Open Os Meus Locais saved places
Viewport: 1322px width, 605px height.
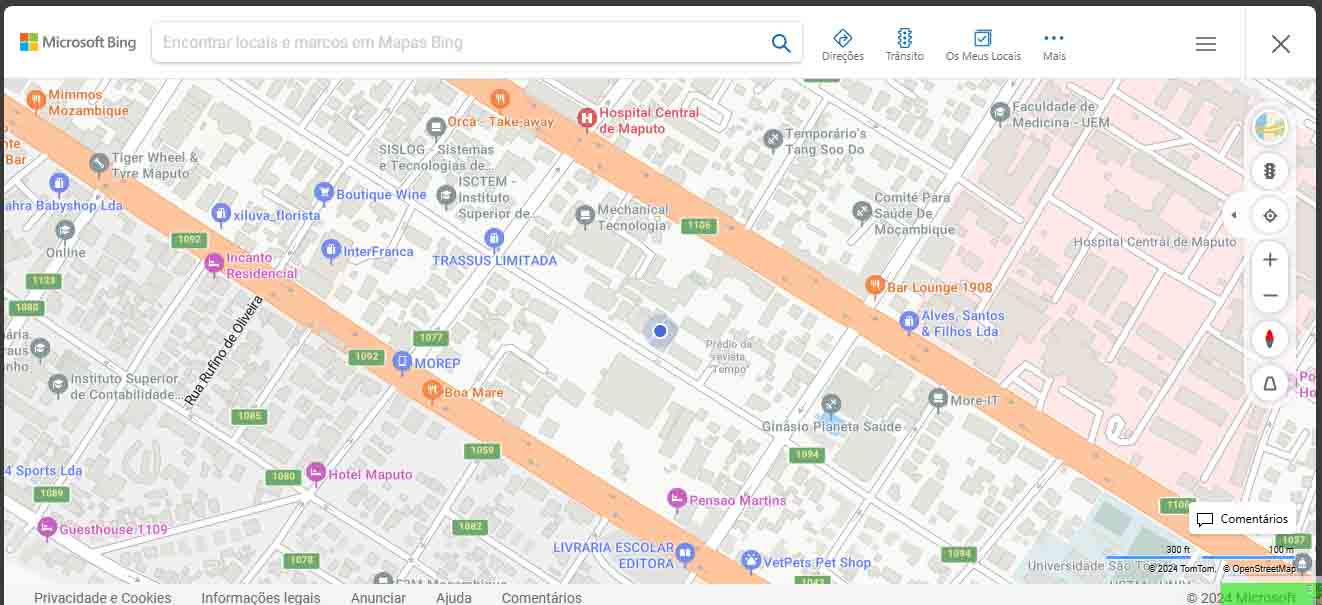pos(983,44)
